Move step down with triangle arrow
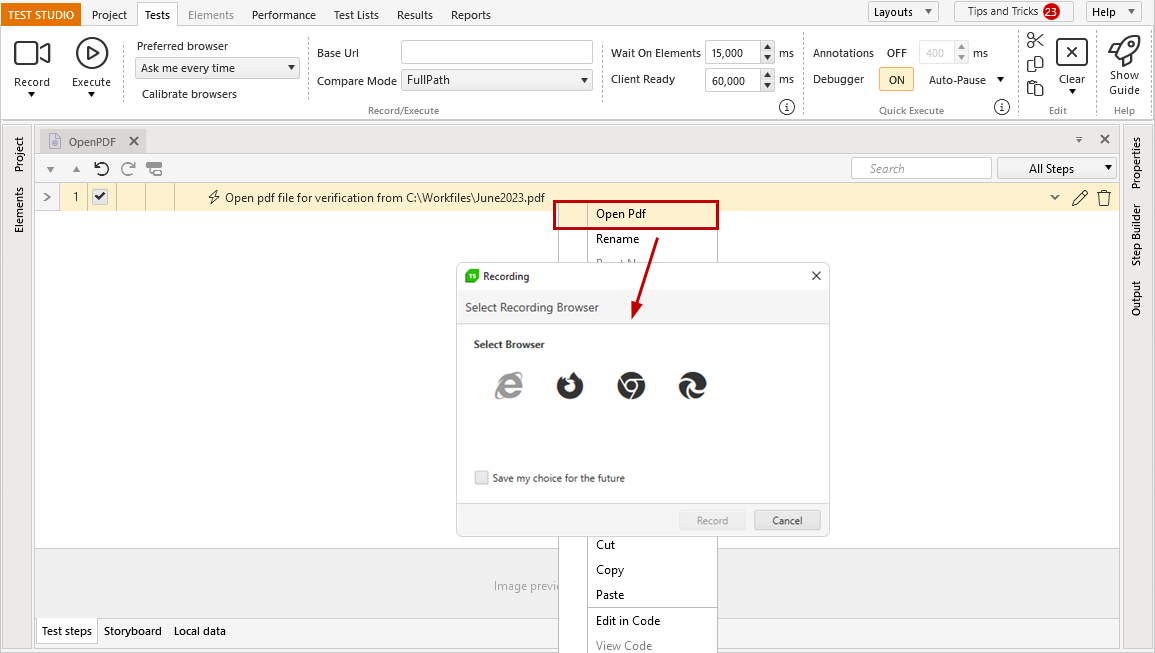Image resolution: width=1155 pixels, height=653 pixels. point(50,170)
